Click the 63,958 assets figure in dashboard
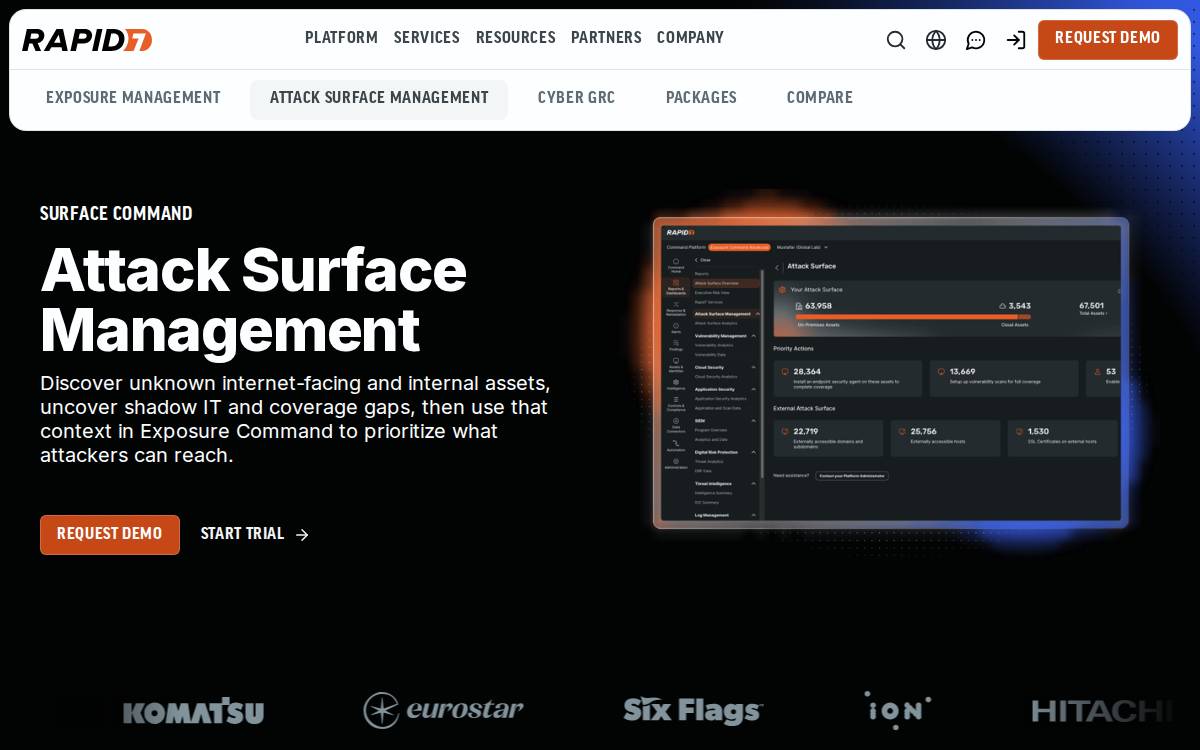The width and height of the screenshot is (1200, 750). (818, 306)
